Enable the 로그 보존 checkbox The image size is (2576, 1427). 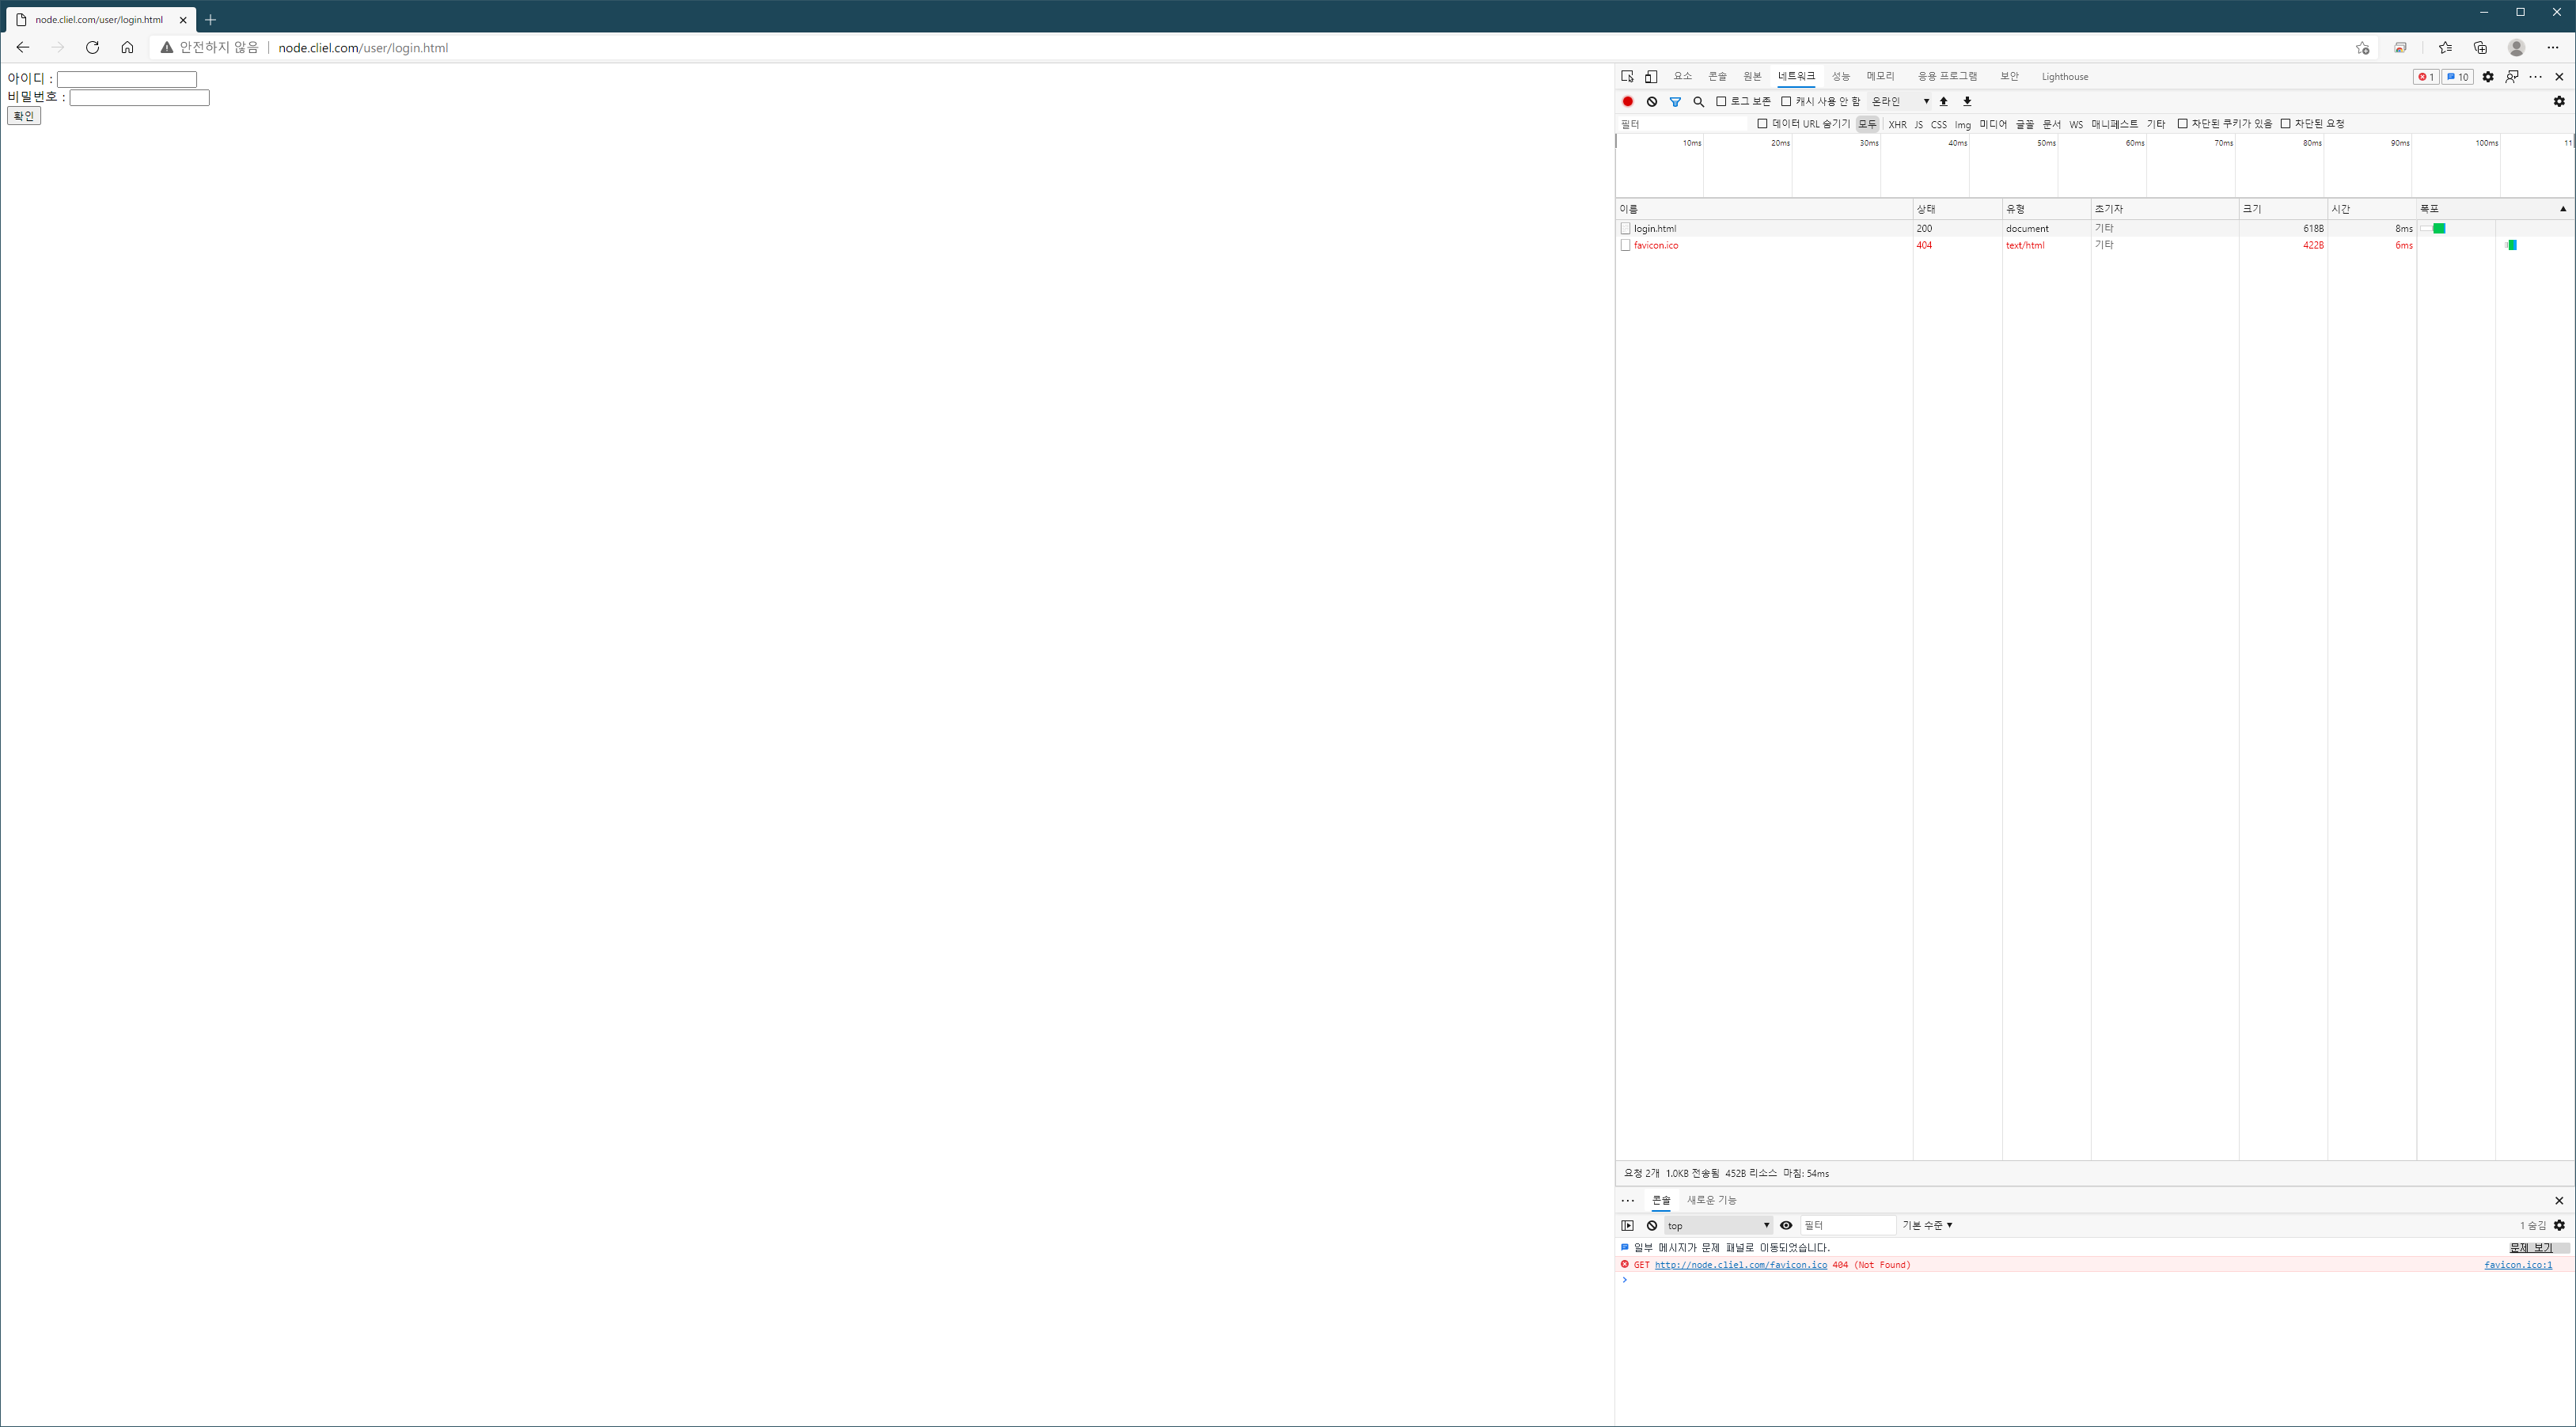tap(1721, 101)
